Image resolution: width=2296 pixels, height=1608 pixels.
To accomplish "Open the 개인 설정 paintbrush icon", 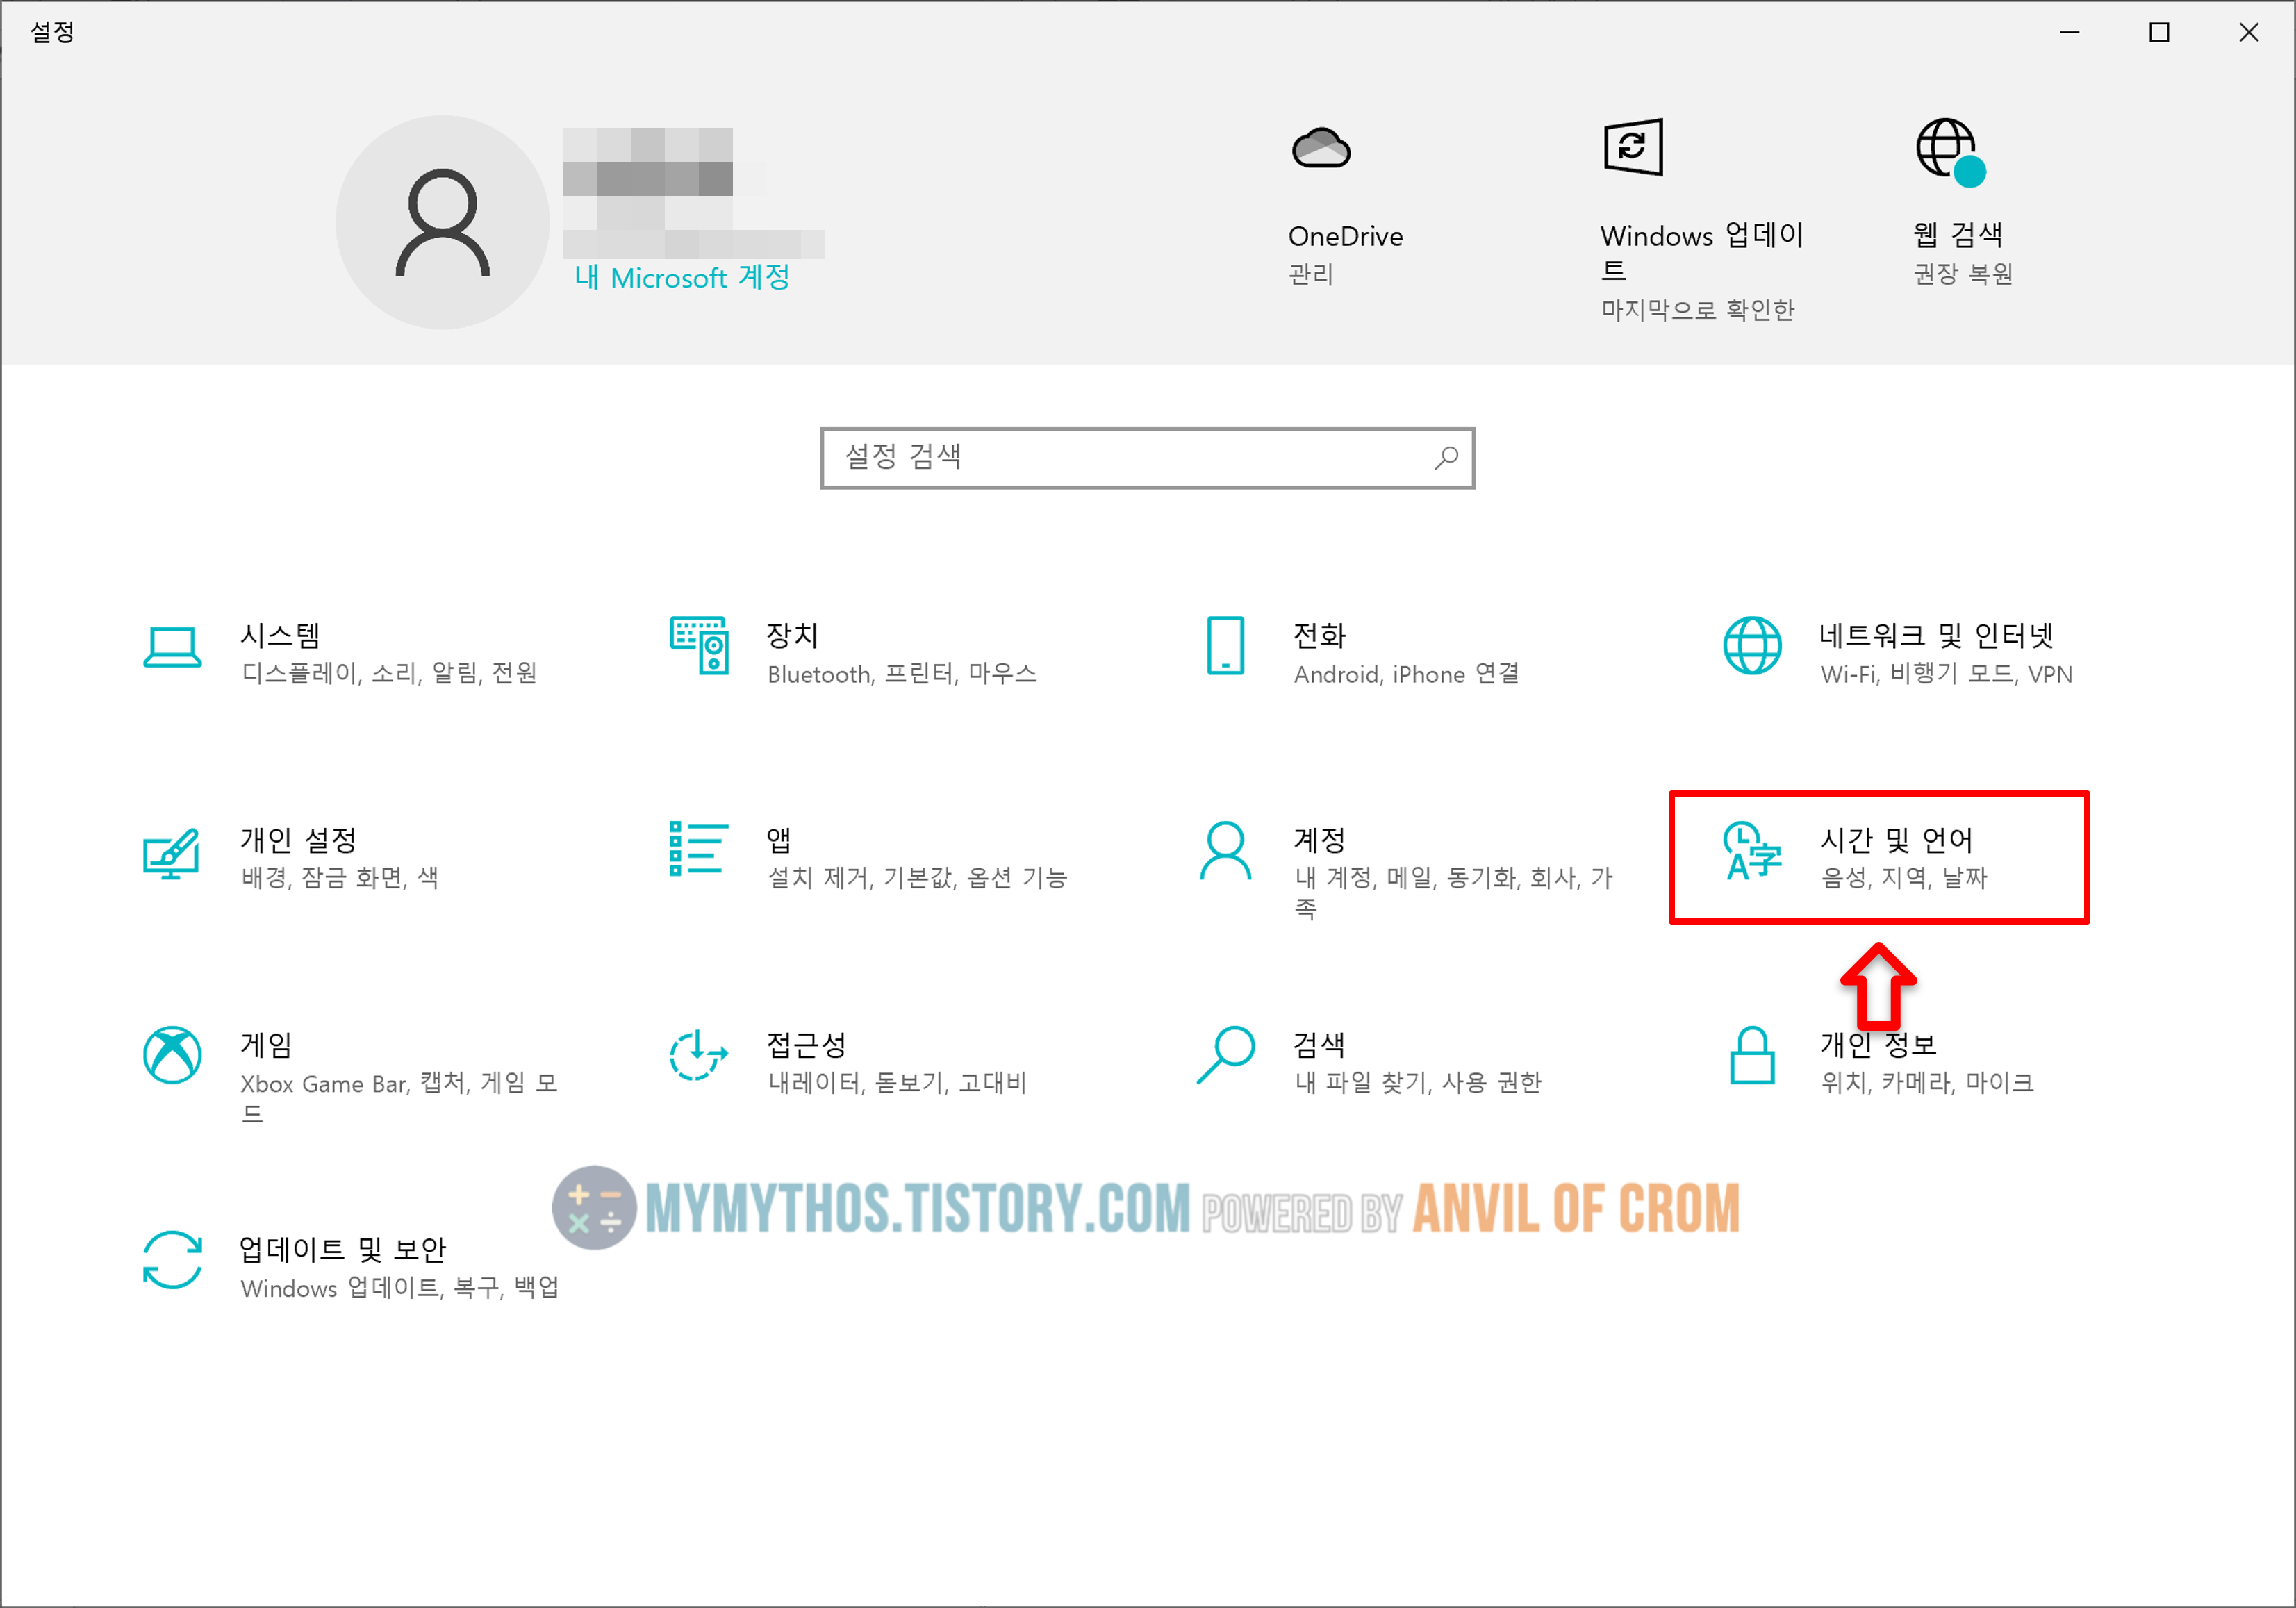I will tap(172, 853).
